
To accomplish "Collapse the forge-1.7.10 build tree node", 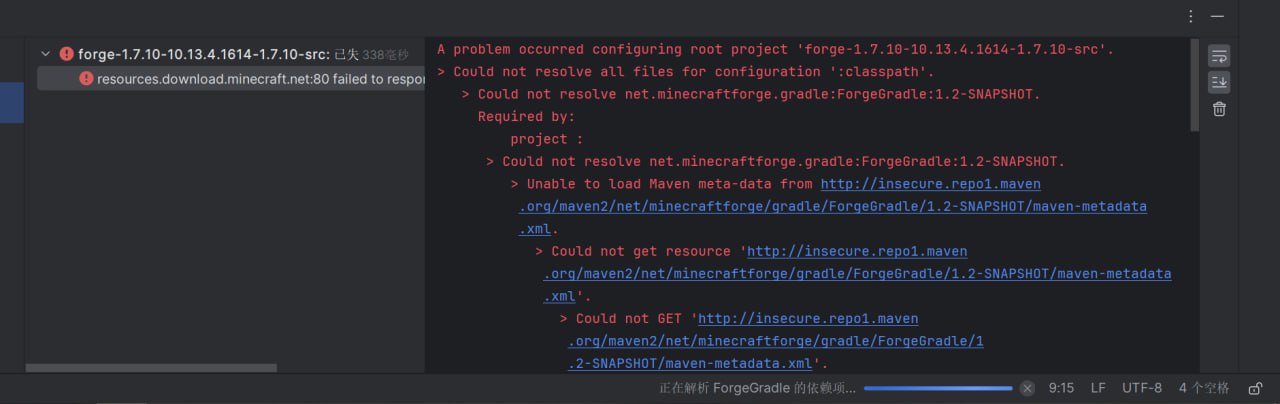I will (45, 54).
